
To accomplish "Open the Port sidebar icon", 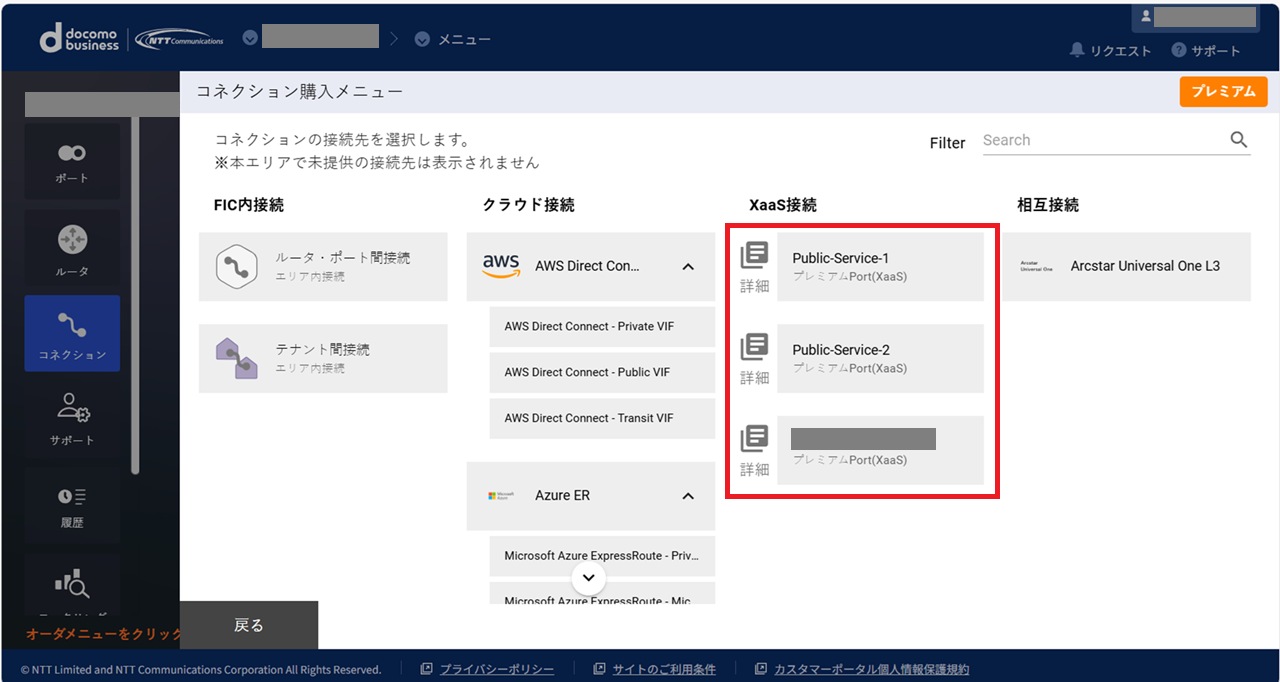I will click(x=72, y=162).
